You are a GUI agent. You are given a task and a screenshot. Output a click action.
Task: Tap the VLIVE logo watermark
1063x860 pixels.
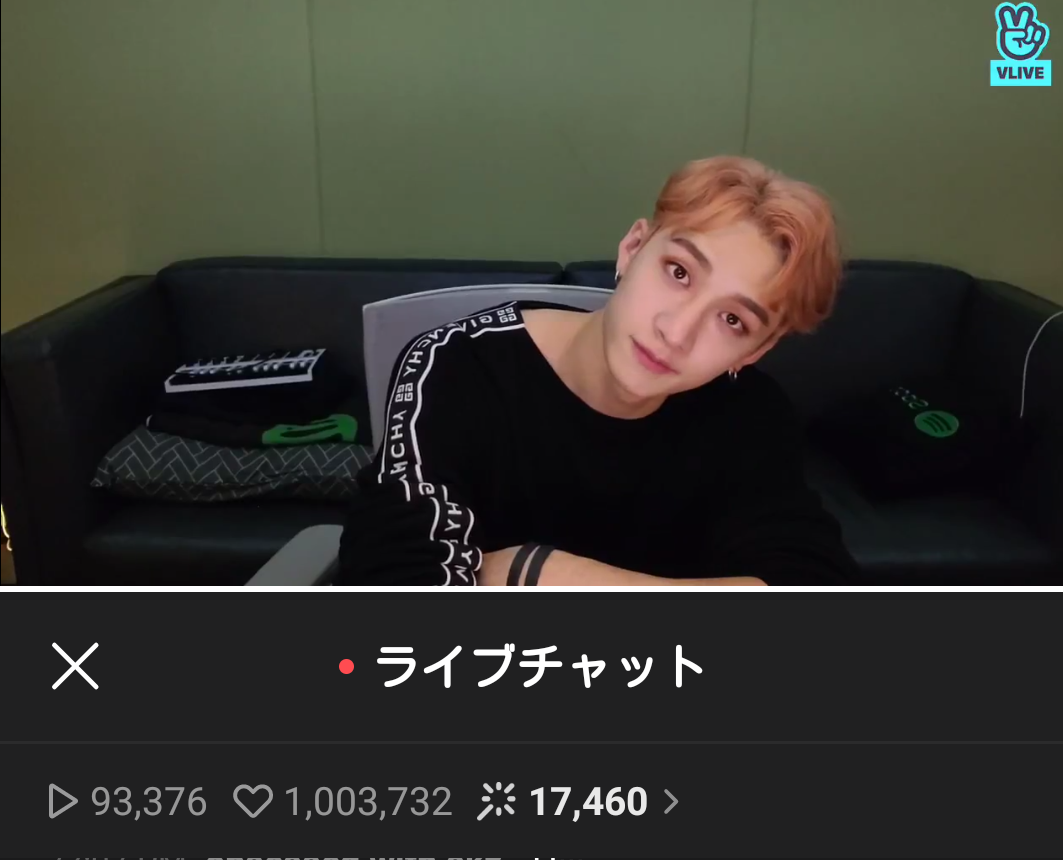pos(1022,44)
